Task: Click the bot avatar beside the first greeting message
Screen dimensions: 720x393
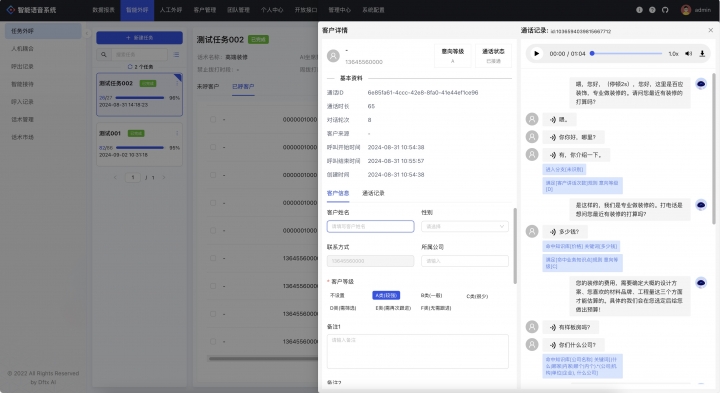Action: point(701,84)
